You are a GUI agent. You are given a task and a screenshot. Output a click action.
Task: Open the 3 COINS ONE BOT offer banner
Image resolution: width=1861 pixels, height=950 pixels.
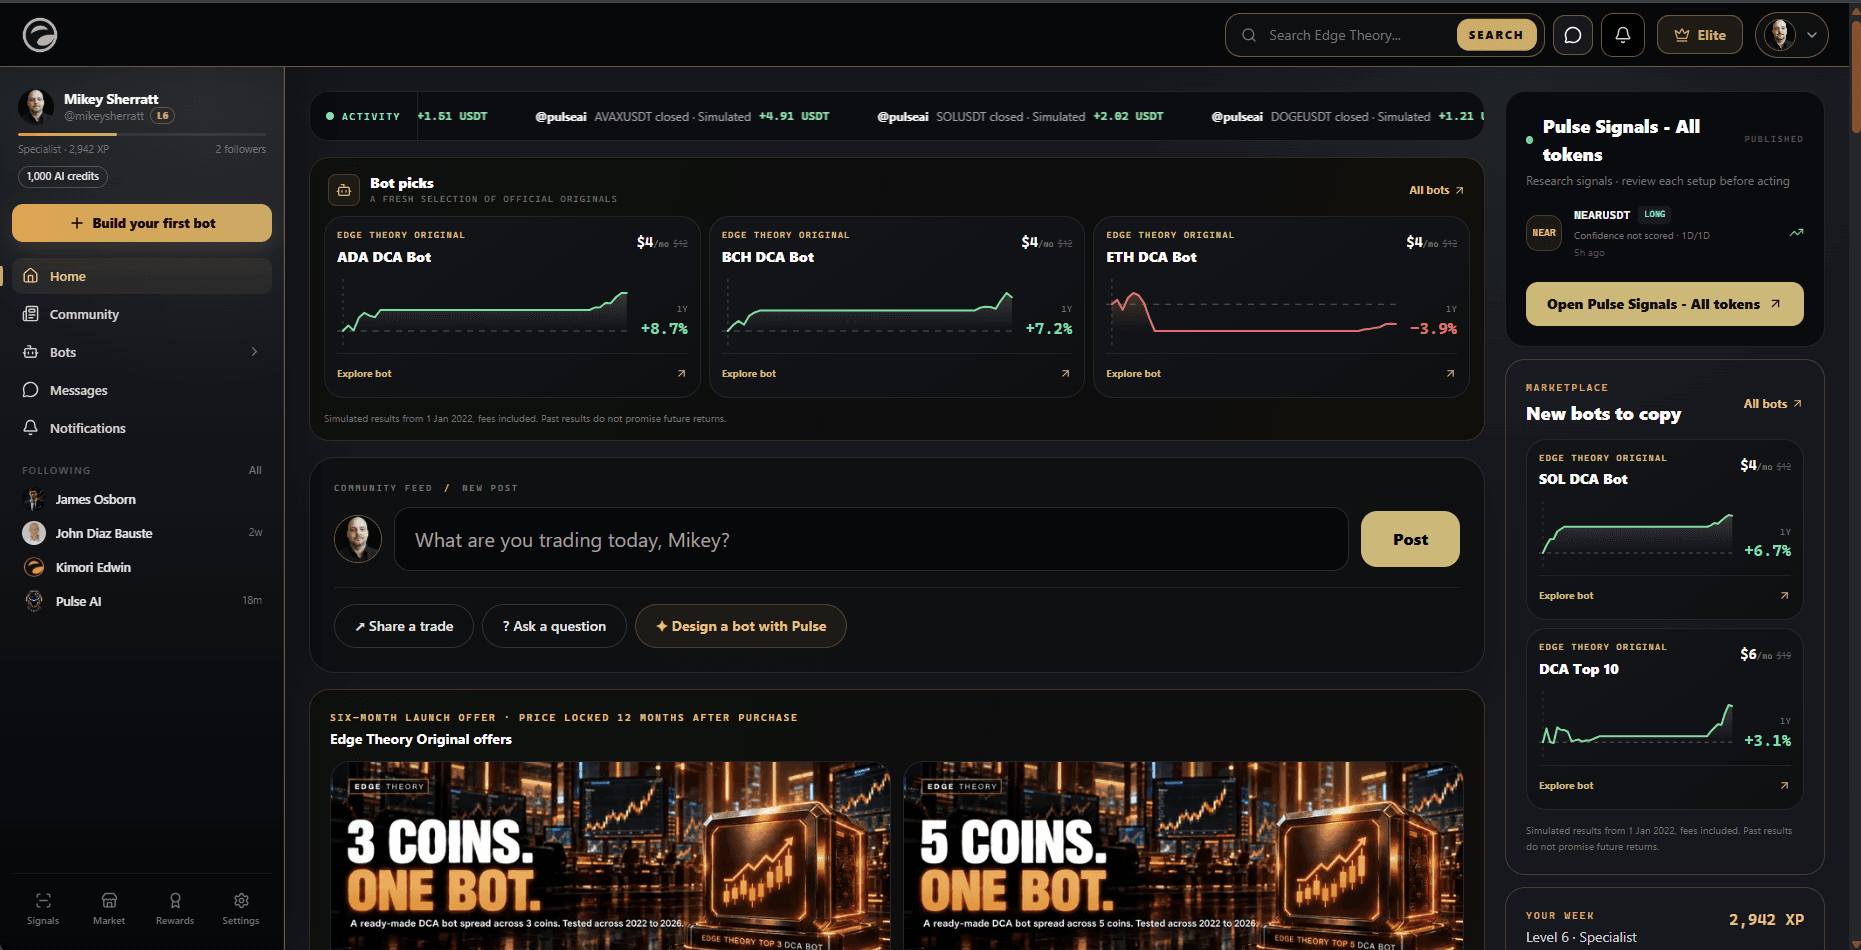tap(610, 856)
